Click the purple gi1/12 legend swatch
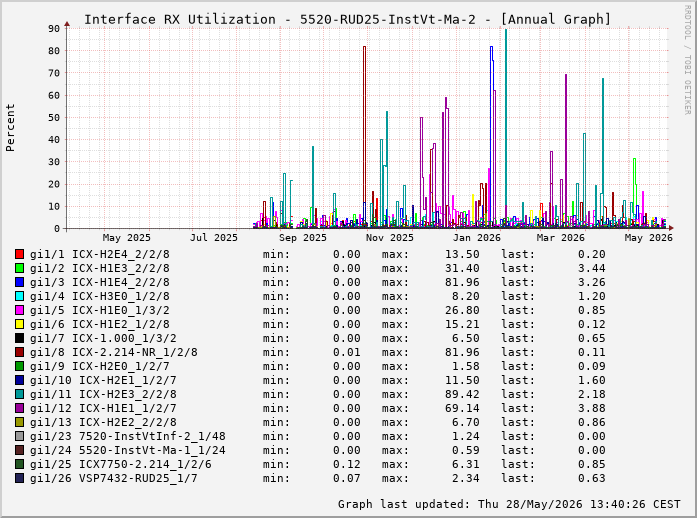697x518 pixels. (19, 408)
